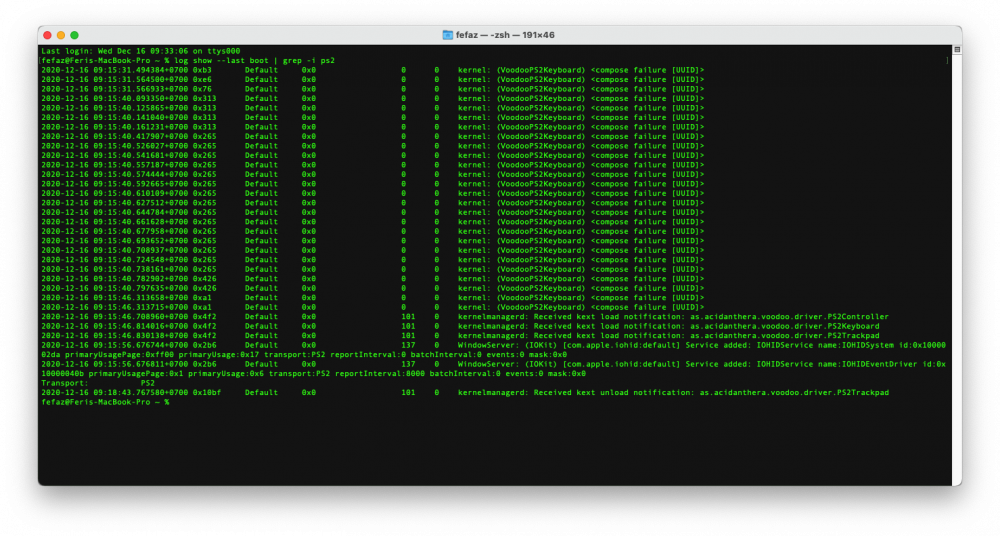Click timestamp '09:15:46.313658+0700'
Image resolution: width=1000 pixels, height=536 pixels.
[141, 298]
